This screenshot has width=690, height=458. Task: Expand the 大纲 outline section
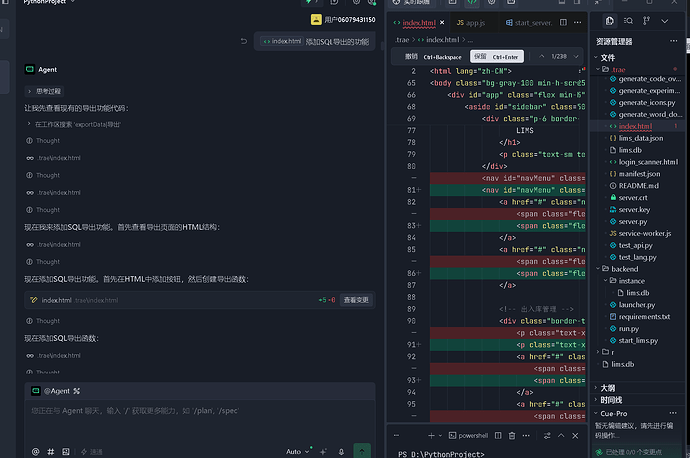[607, 388]
